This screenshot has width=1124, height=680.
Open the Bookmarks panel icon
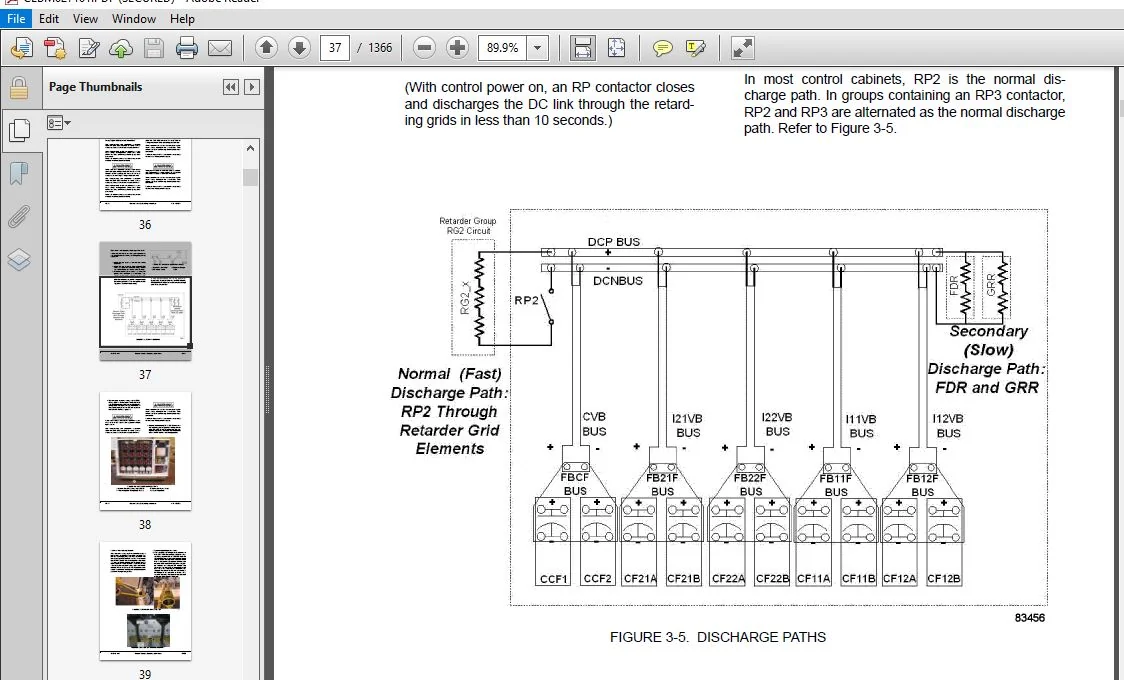point(19,173)
